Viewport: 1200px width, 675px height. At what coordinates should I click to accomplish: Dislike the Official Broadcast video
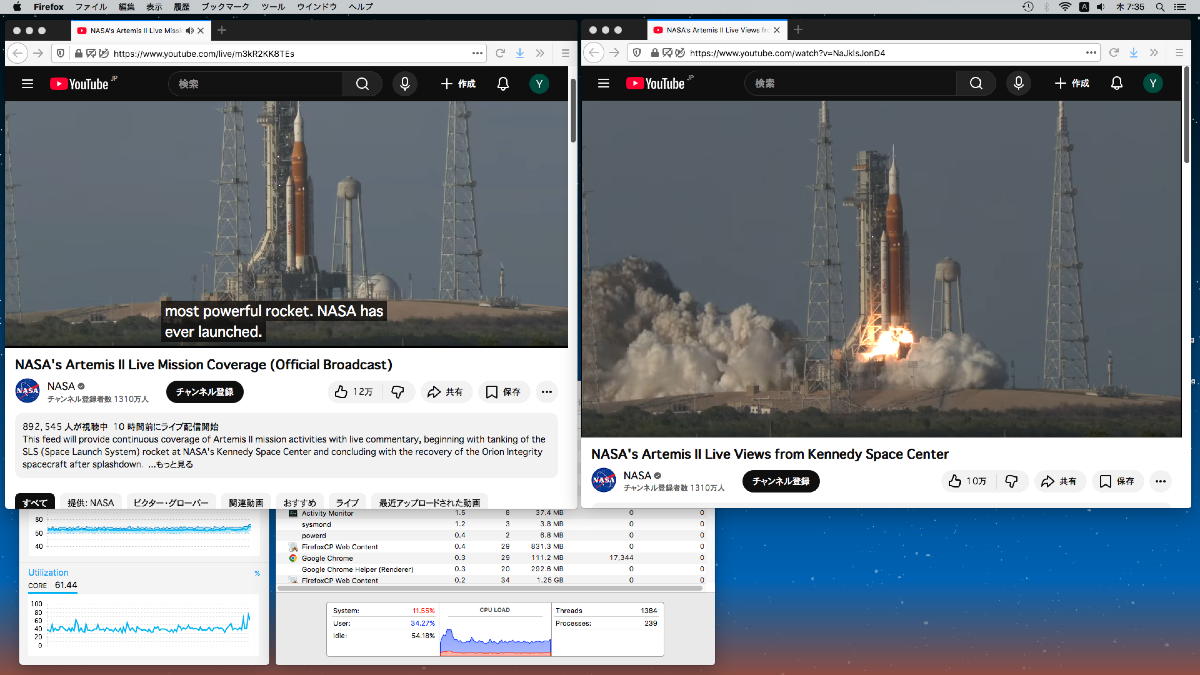point(397,392)
